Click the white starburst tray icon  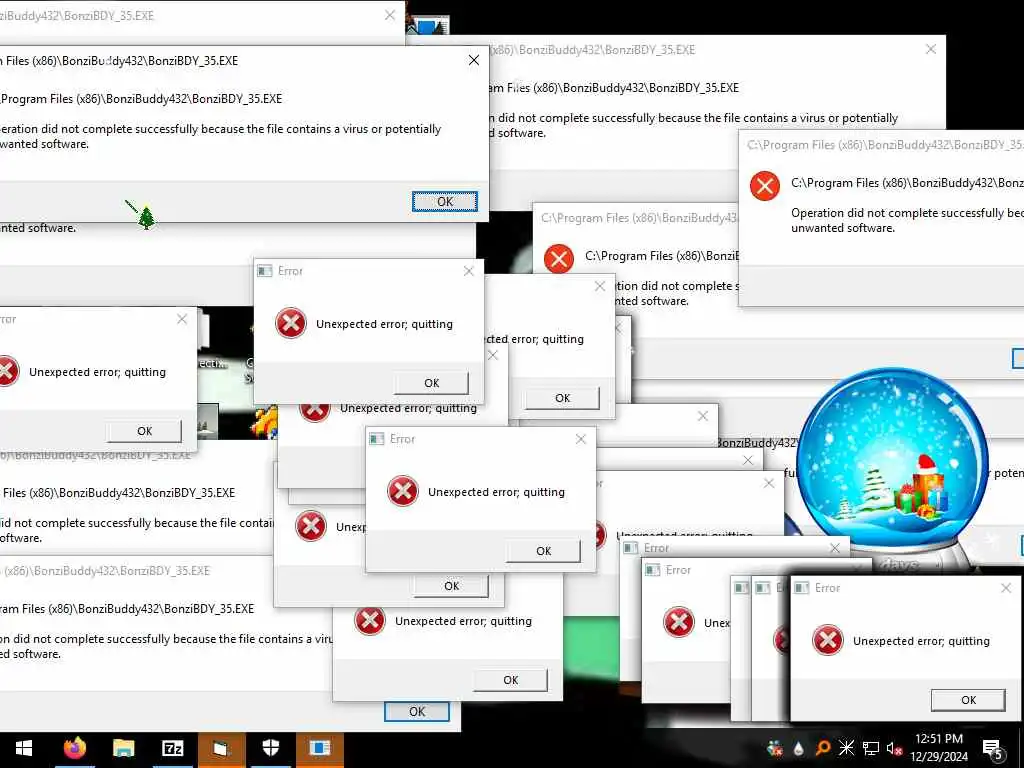pyautogui.click(x=846, y=748)
